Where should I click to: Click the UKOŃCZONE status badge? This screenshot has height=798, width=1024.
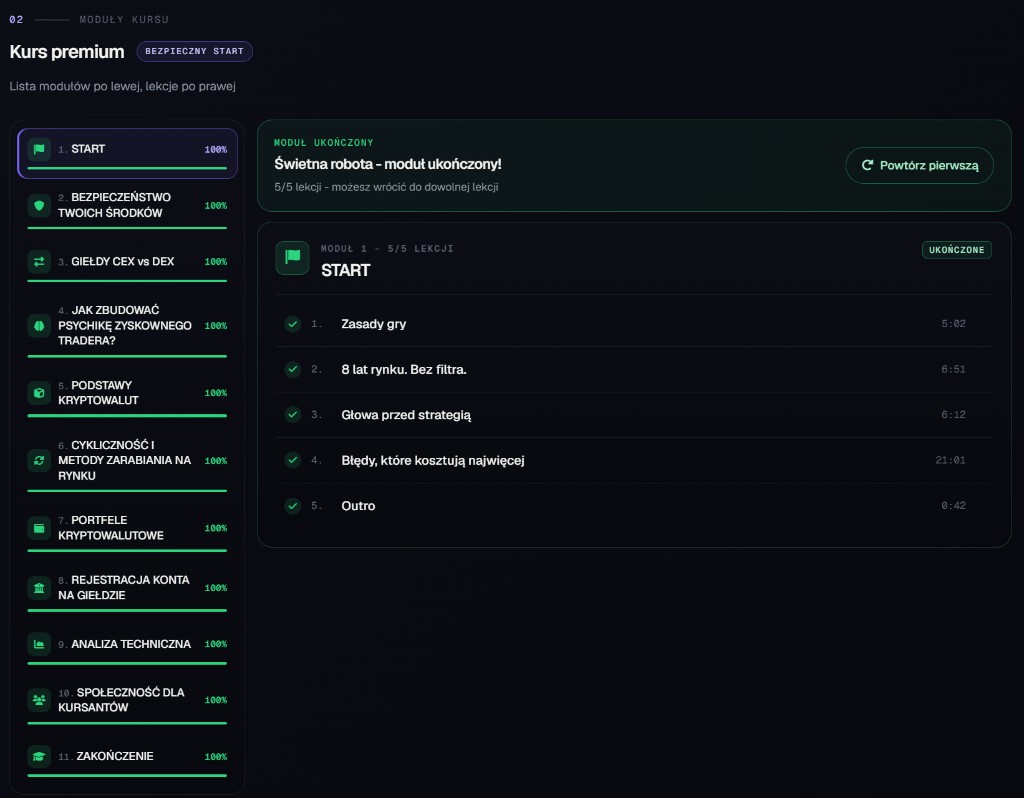tap(957, 250)
